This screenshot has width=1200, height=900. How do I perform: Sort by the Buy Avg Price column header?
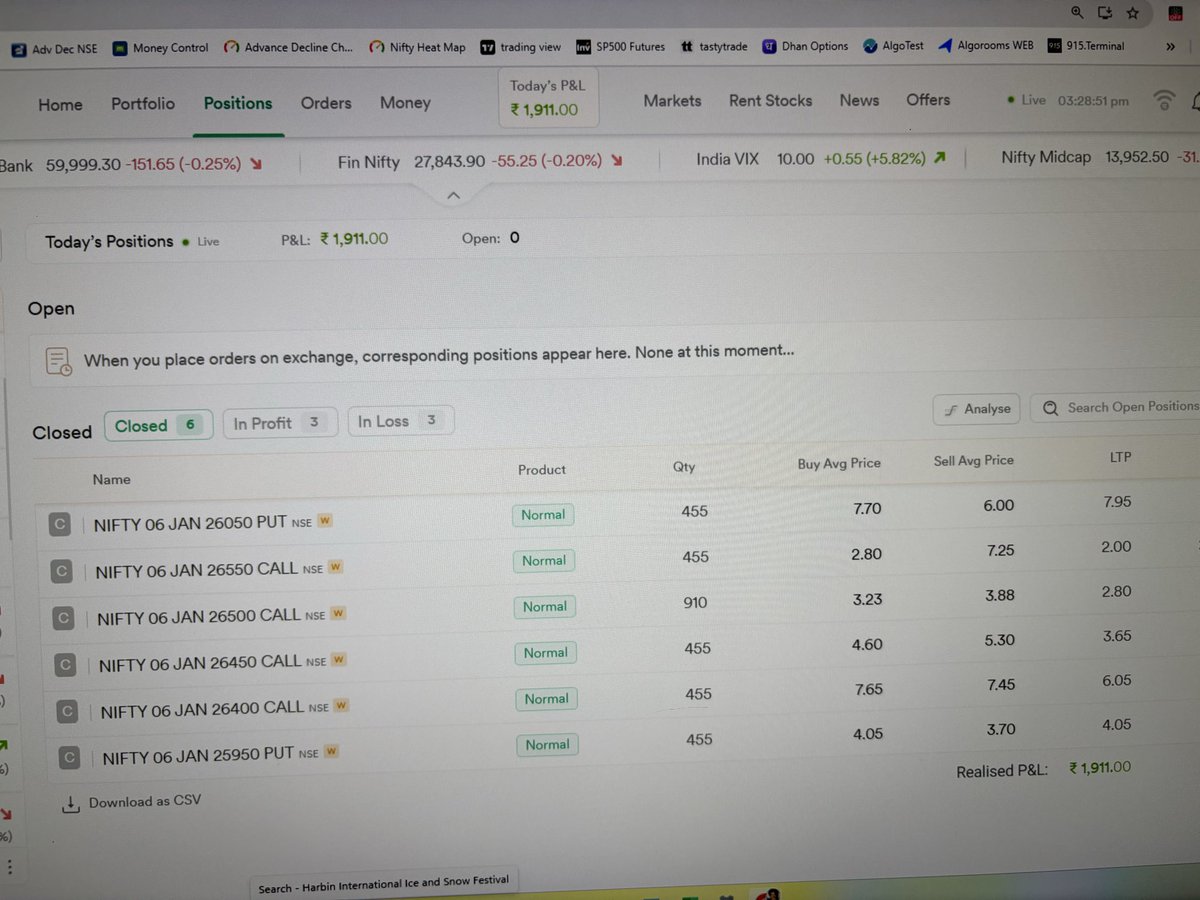pos(839,463)
